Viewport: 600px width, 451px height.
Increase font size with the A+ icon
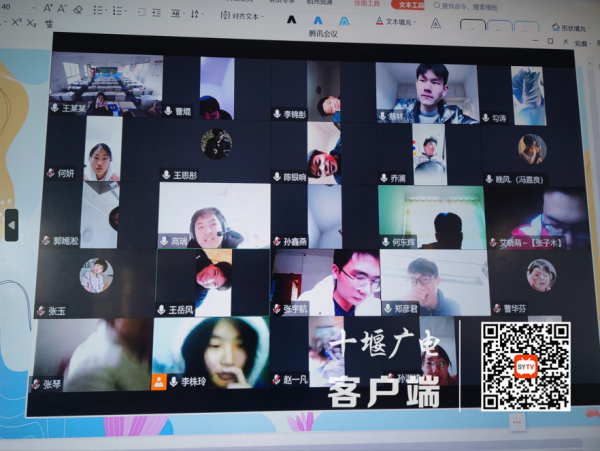(47, 8)
